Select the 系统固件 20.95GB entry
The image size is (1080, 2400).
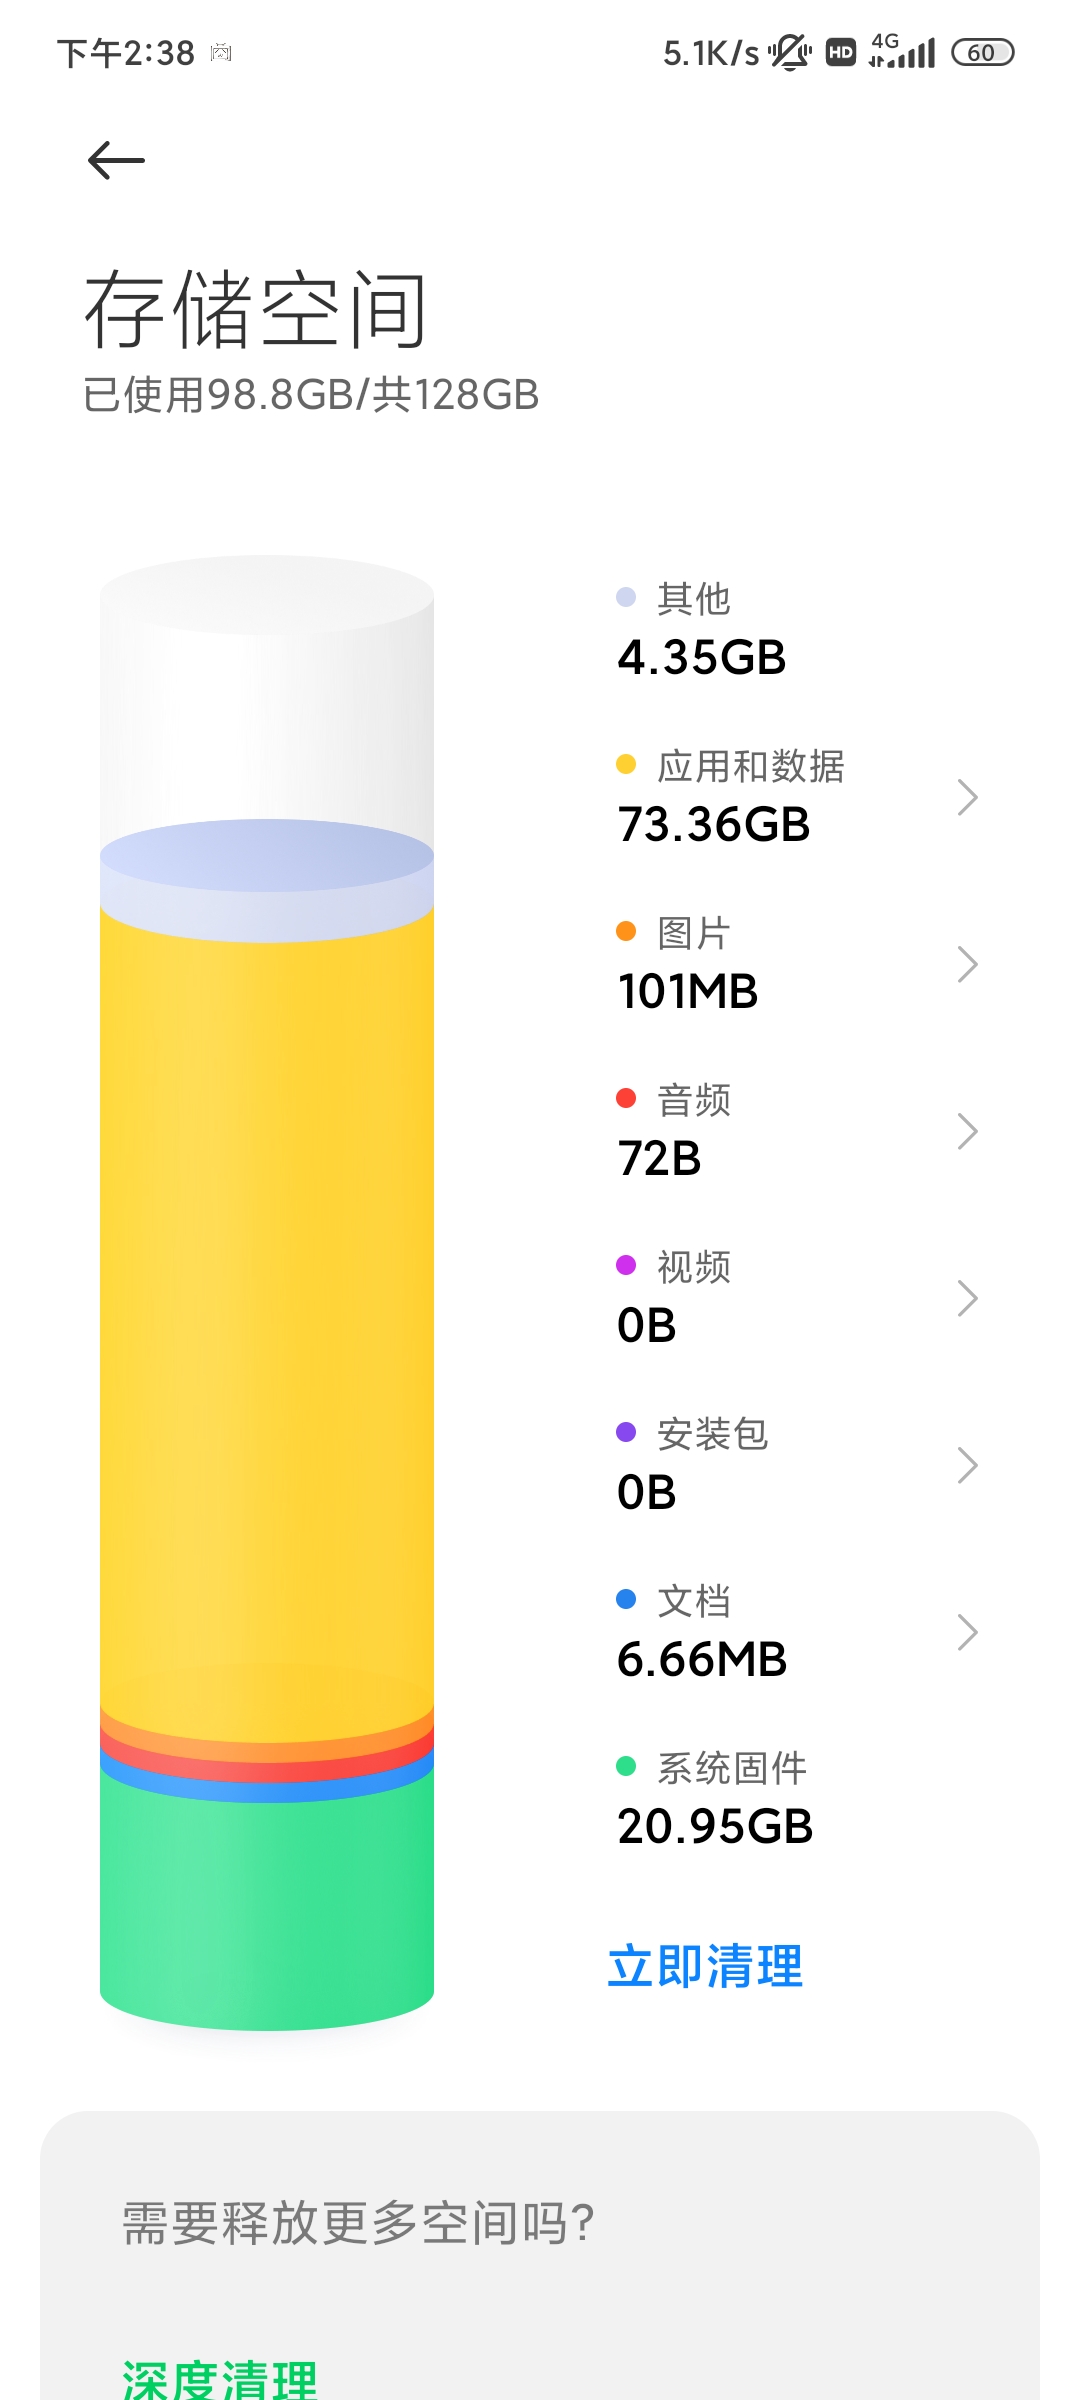pyautogui.click(x=715, y=1798)
